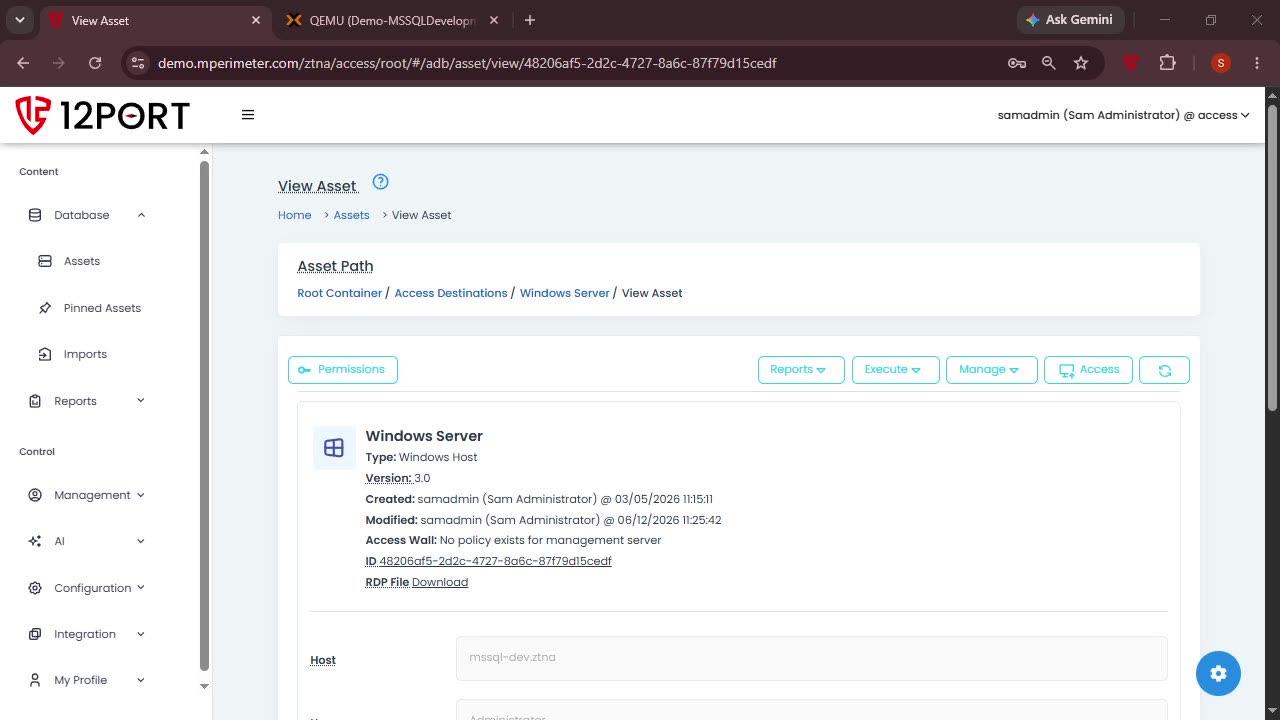Switch to the QEMU Demo-MSSQL tab

[392, 20]
